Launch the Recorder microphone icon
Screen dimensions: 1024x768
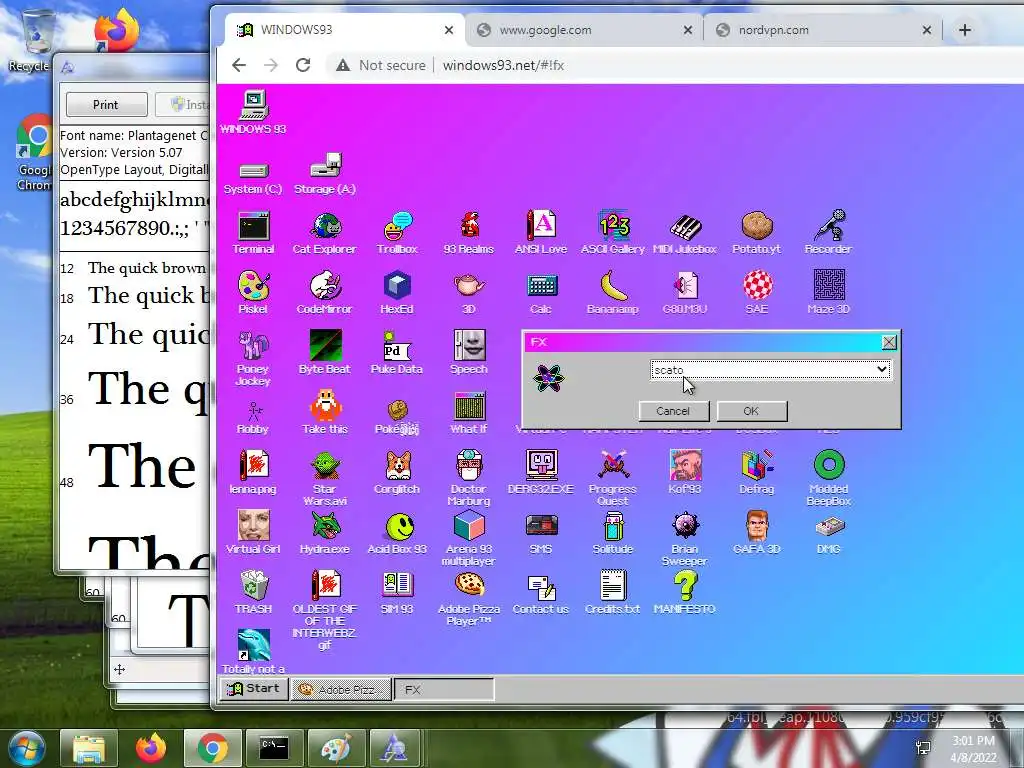(828, 232)
